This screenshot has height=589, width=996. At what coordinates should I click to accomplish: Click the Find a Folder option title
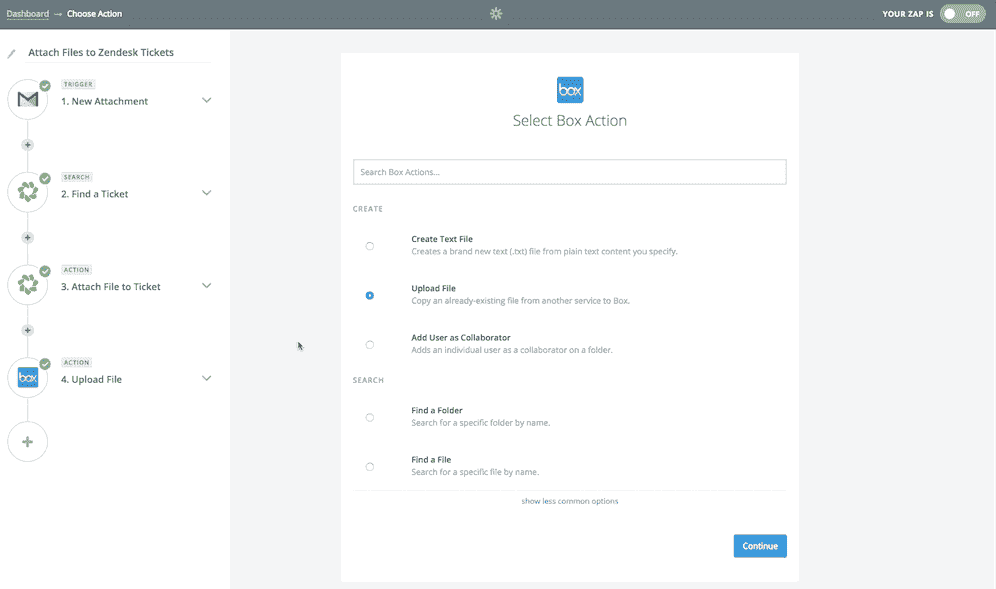[437, 410]
